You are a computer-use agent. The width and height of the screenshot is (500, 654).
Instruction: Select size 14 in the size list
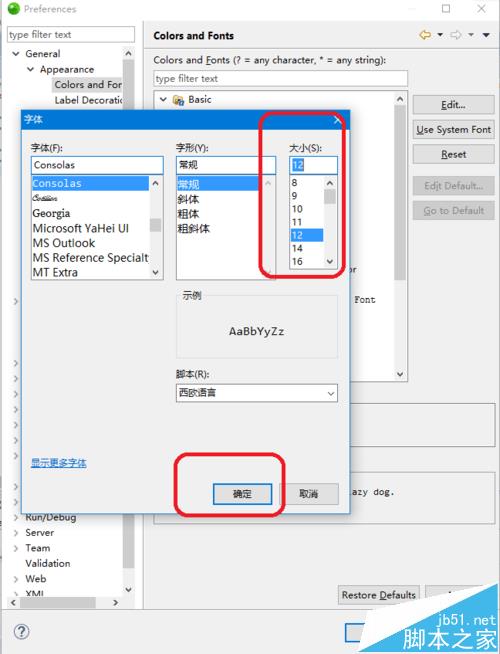tap(307, 249)
